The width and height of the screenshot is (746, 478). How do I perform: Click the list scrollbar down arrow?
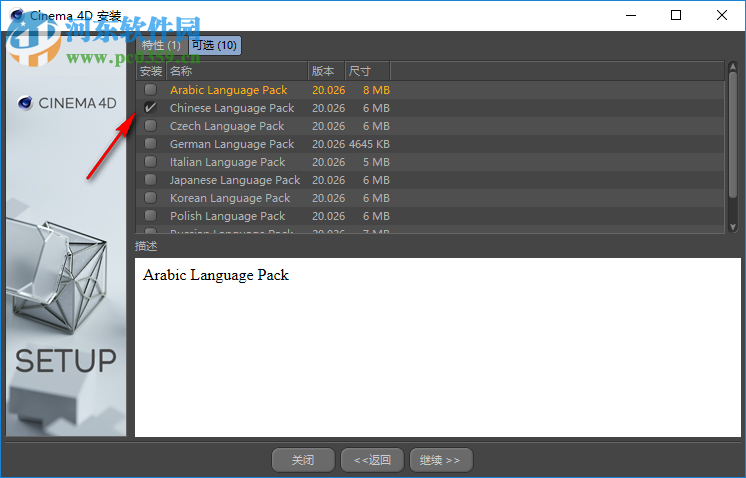point(733,227)
